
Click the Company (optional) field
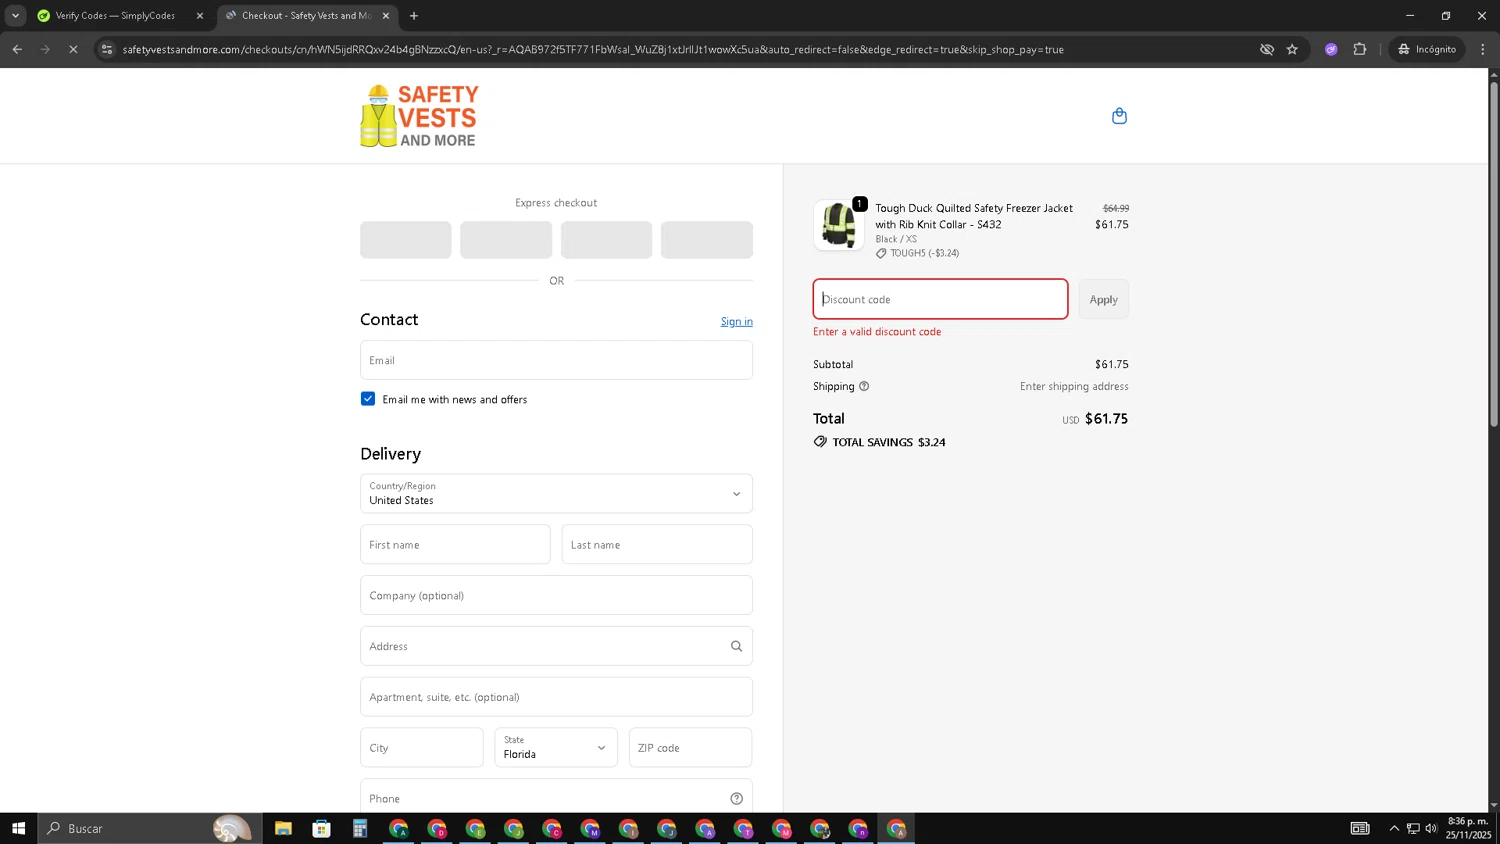[556, 595]
